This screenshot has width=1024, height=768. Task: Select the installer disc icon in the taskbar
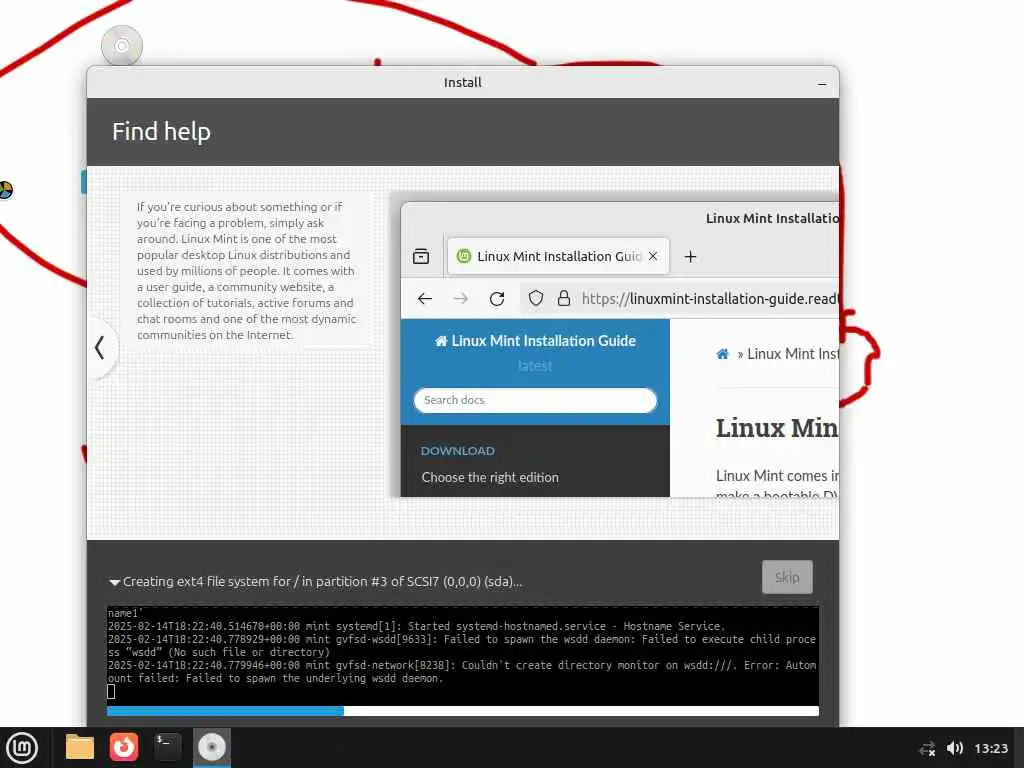click(212, 747)
